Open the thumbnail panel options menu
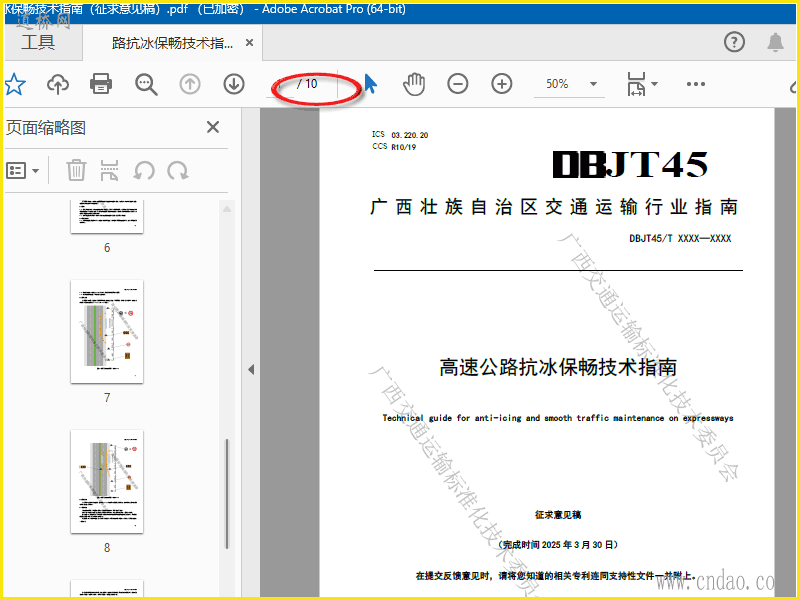The width and height of the screenshot is (800, 600). [22, 170]
